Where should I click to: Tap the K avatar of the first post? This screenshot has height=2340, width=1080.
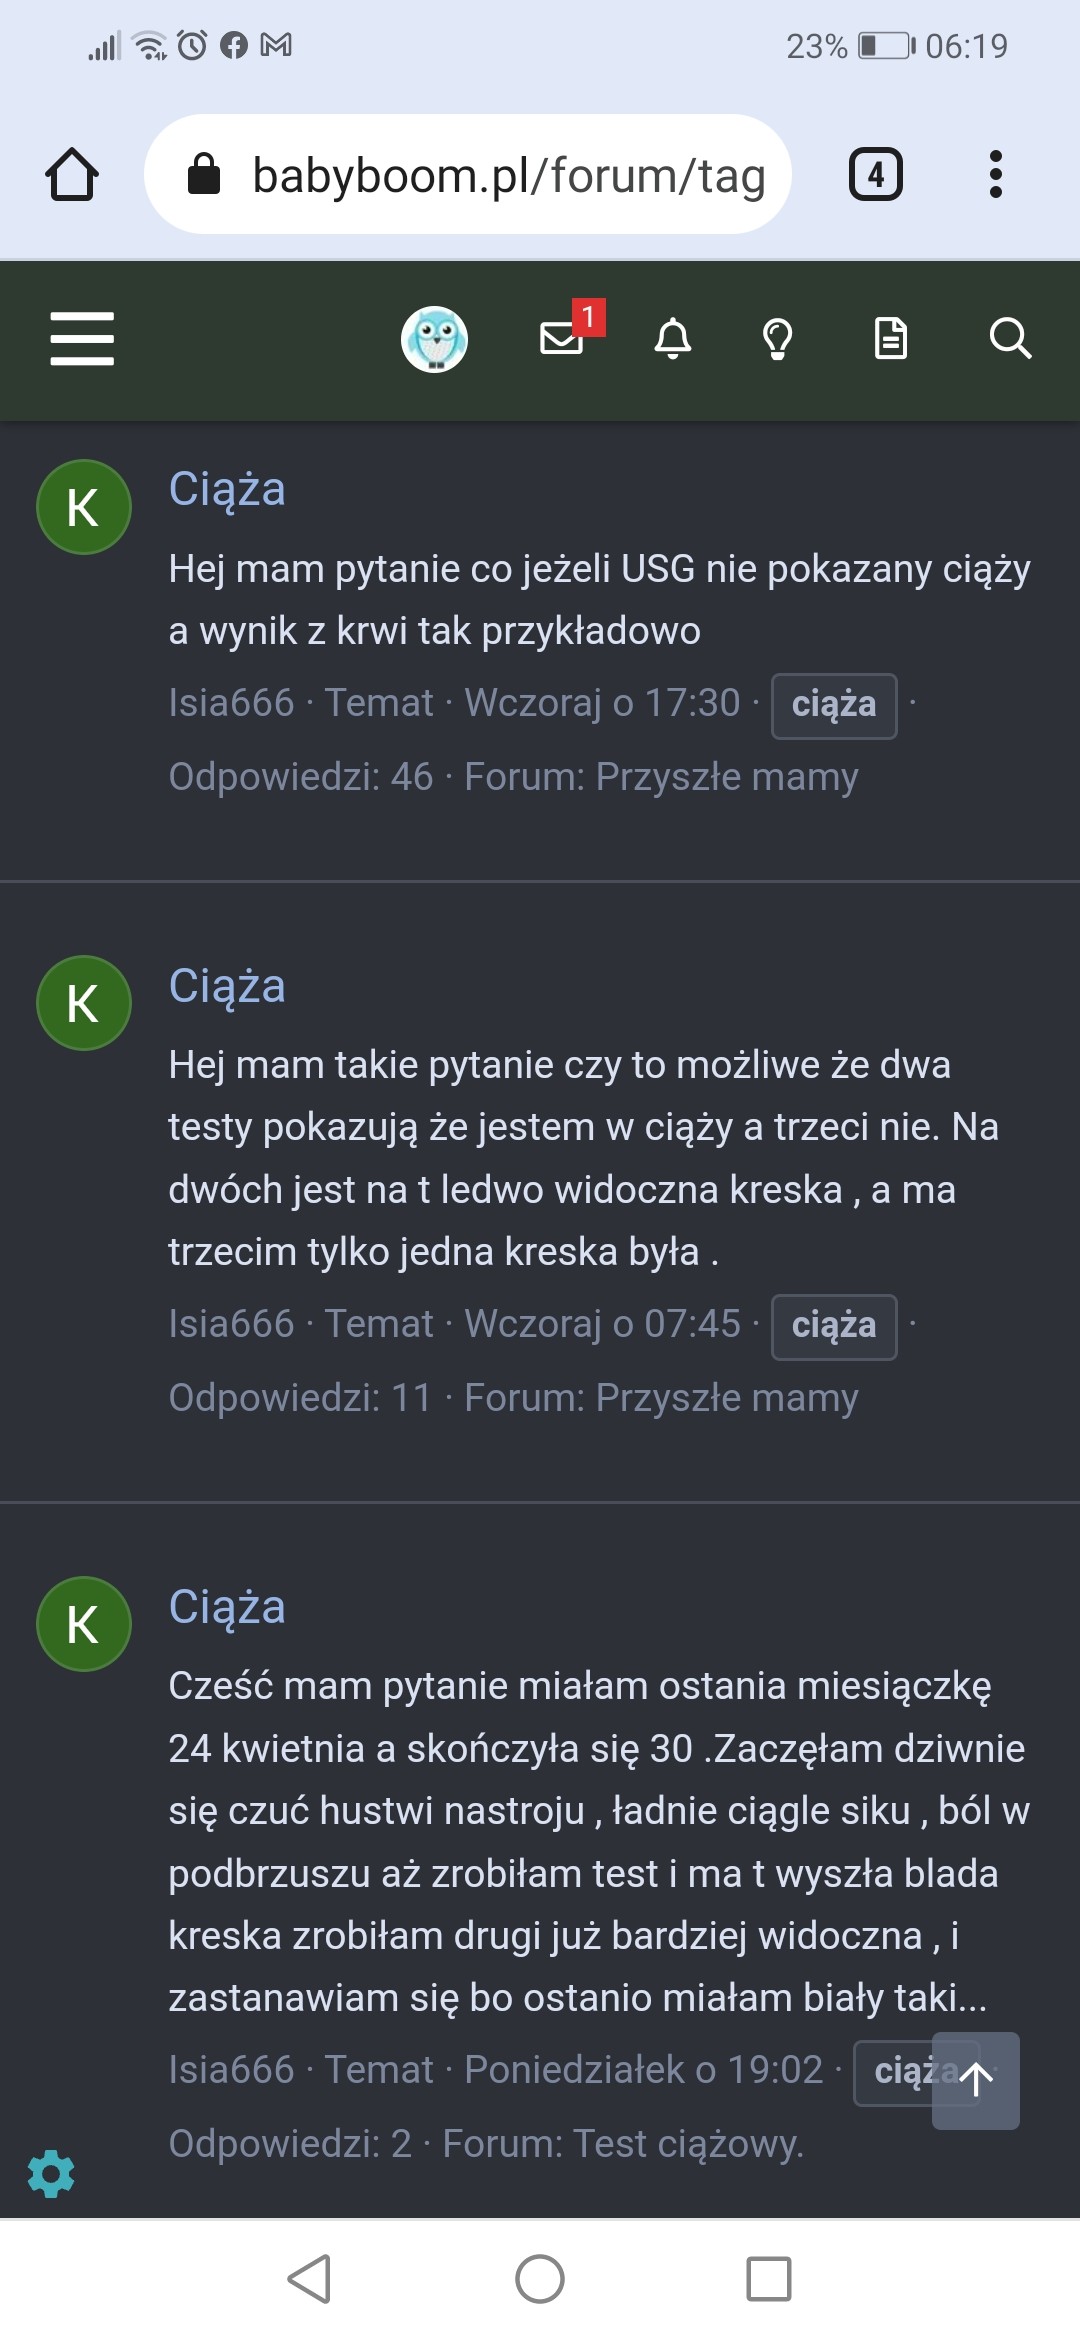[84, 507]
